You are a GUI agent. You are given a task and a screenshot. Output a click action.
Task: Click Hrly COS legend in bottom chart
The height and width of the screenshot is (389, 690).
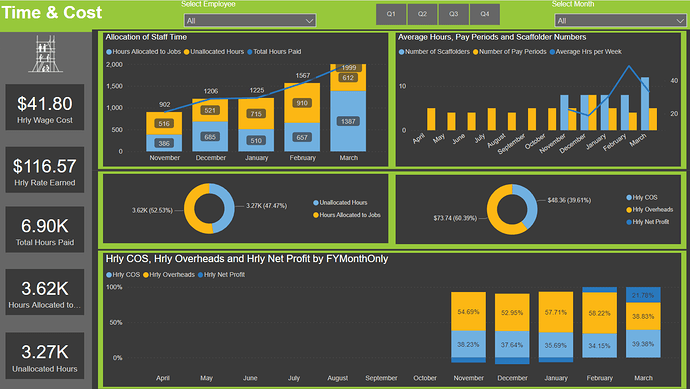123,275
